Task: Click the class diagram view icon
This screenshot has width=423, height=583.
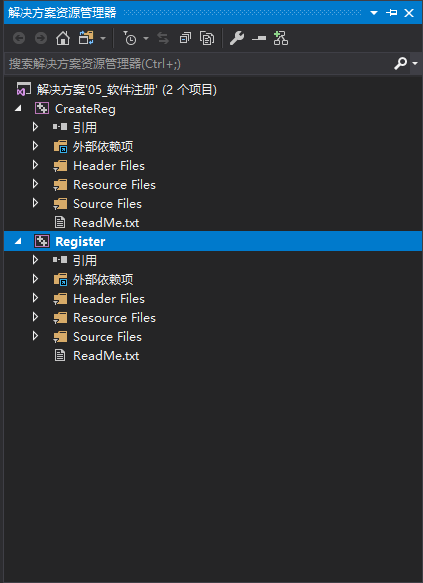Action: [281, 38]
